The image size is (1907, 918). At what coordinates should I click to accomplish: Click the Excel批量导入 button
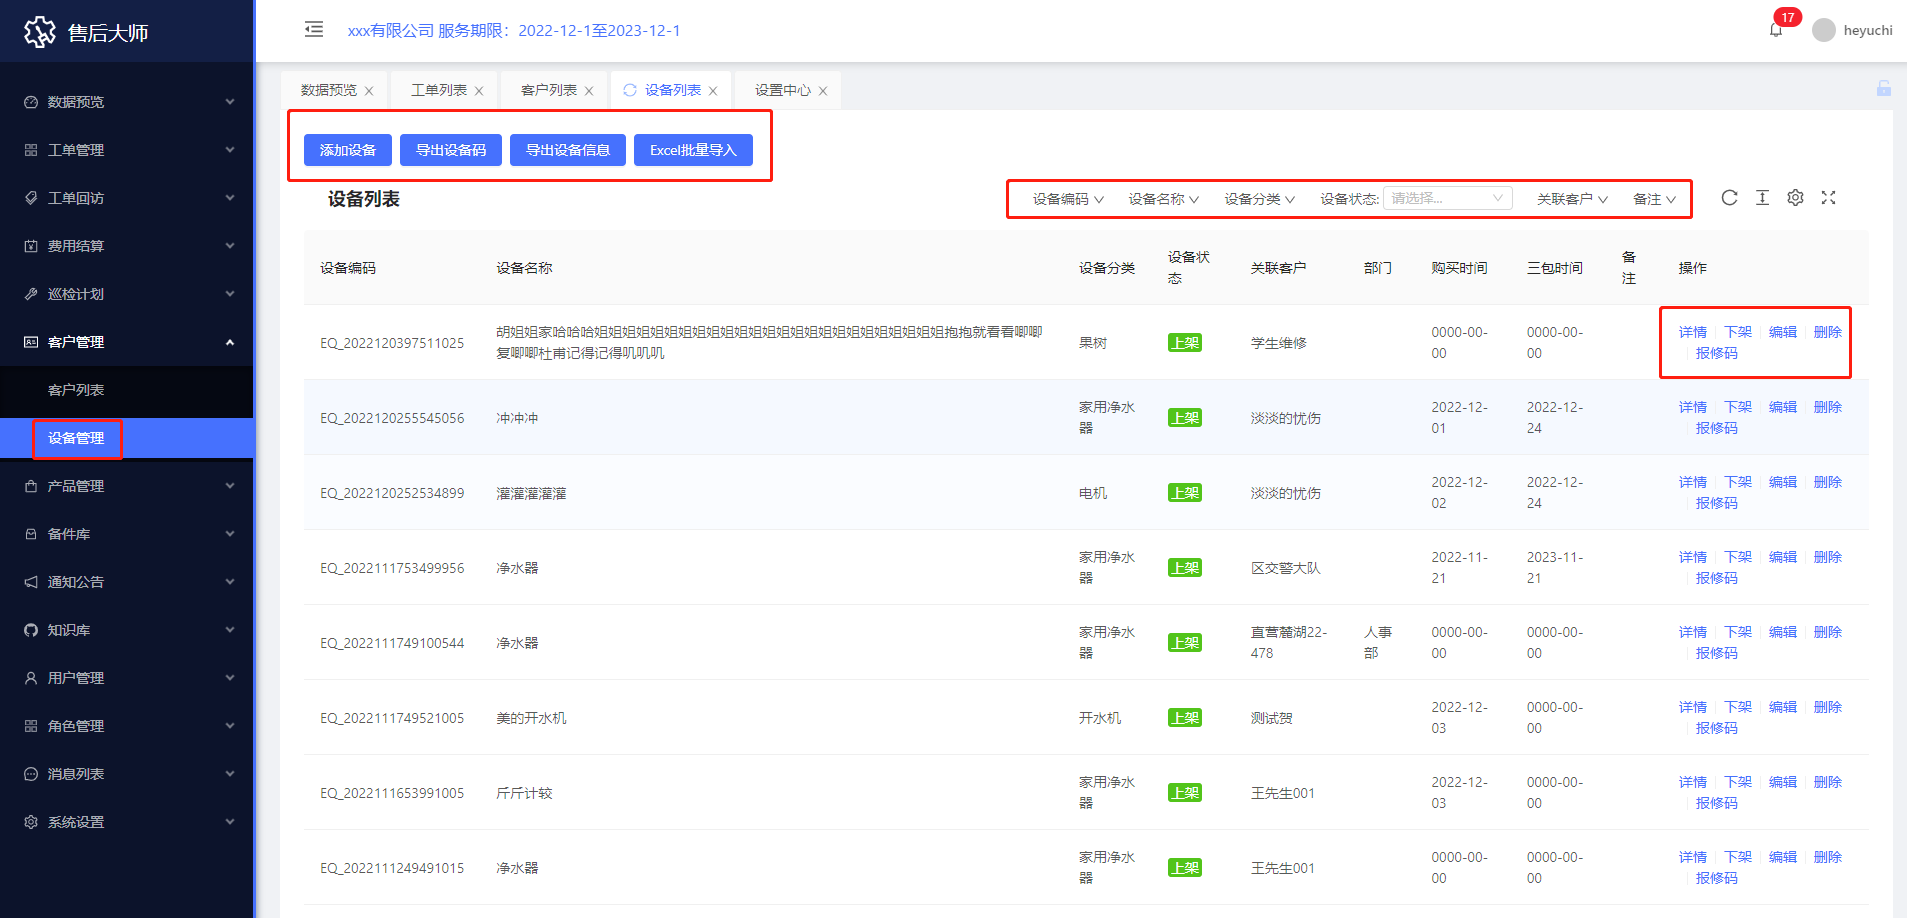pyautogui.click(x=693, y=150)
